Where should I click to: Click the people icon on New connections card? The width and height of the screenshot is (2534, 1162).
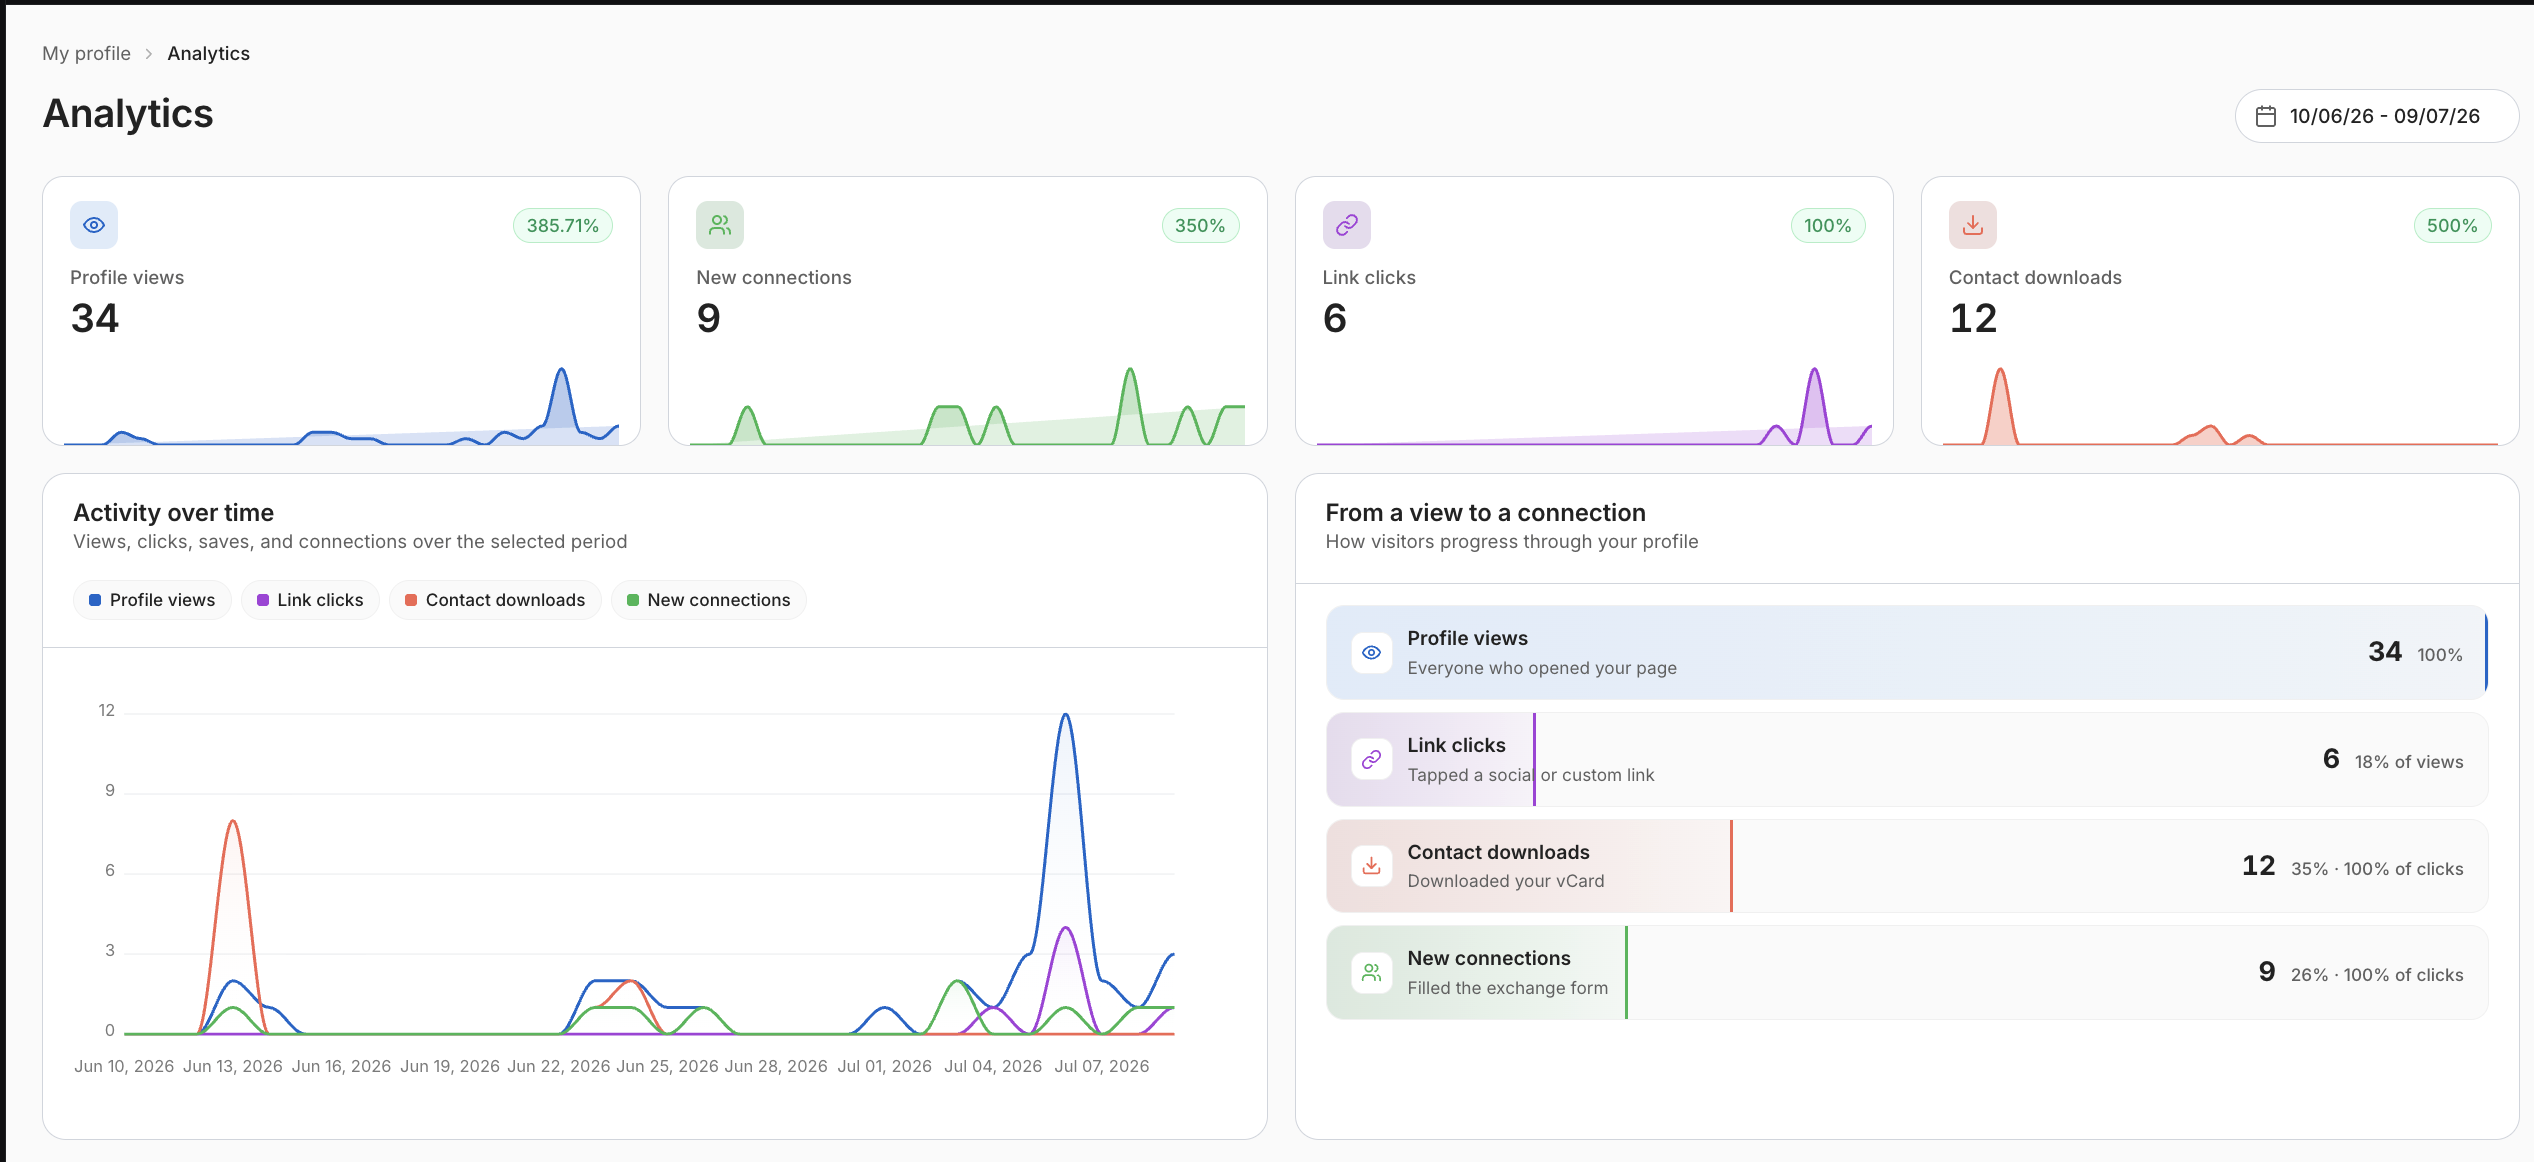coord(720,225)
